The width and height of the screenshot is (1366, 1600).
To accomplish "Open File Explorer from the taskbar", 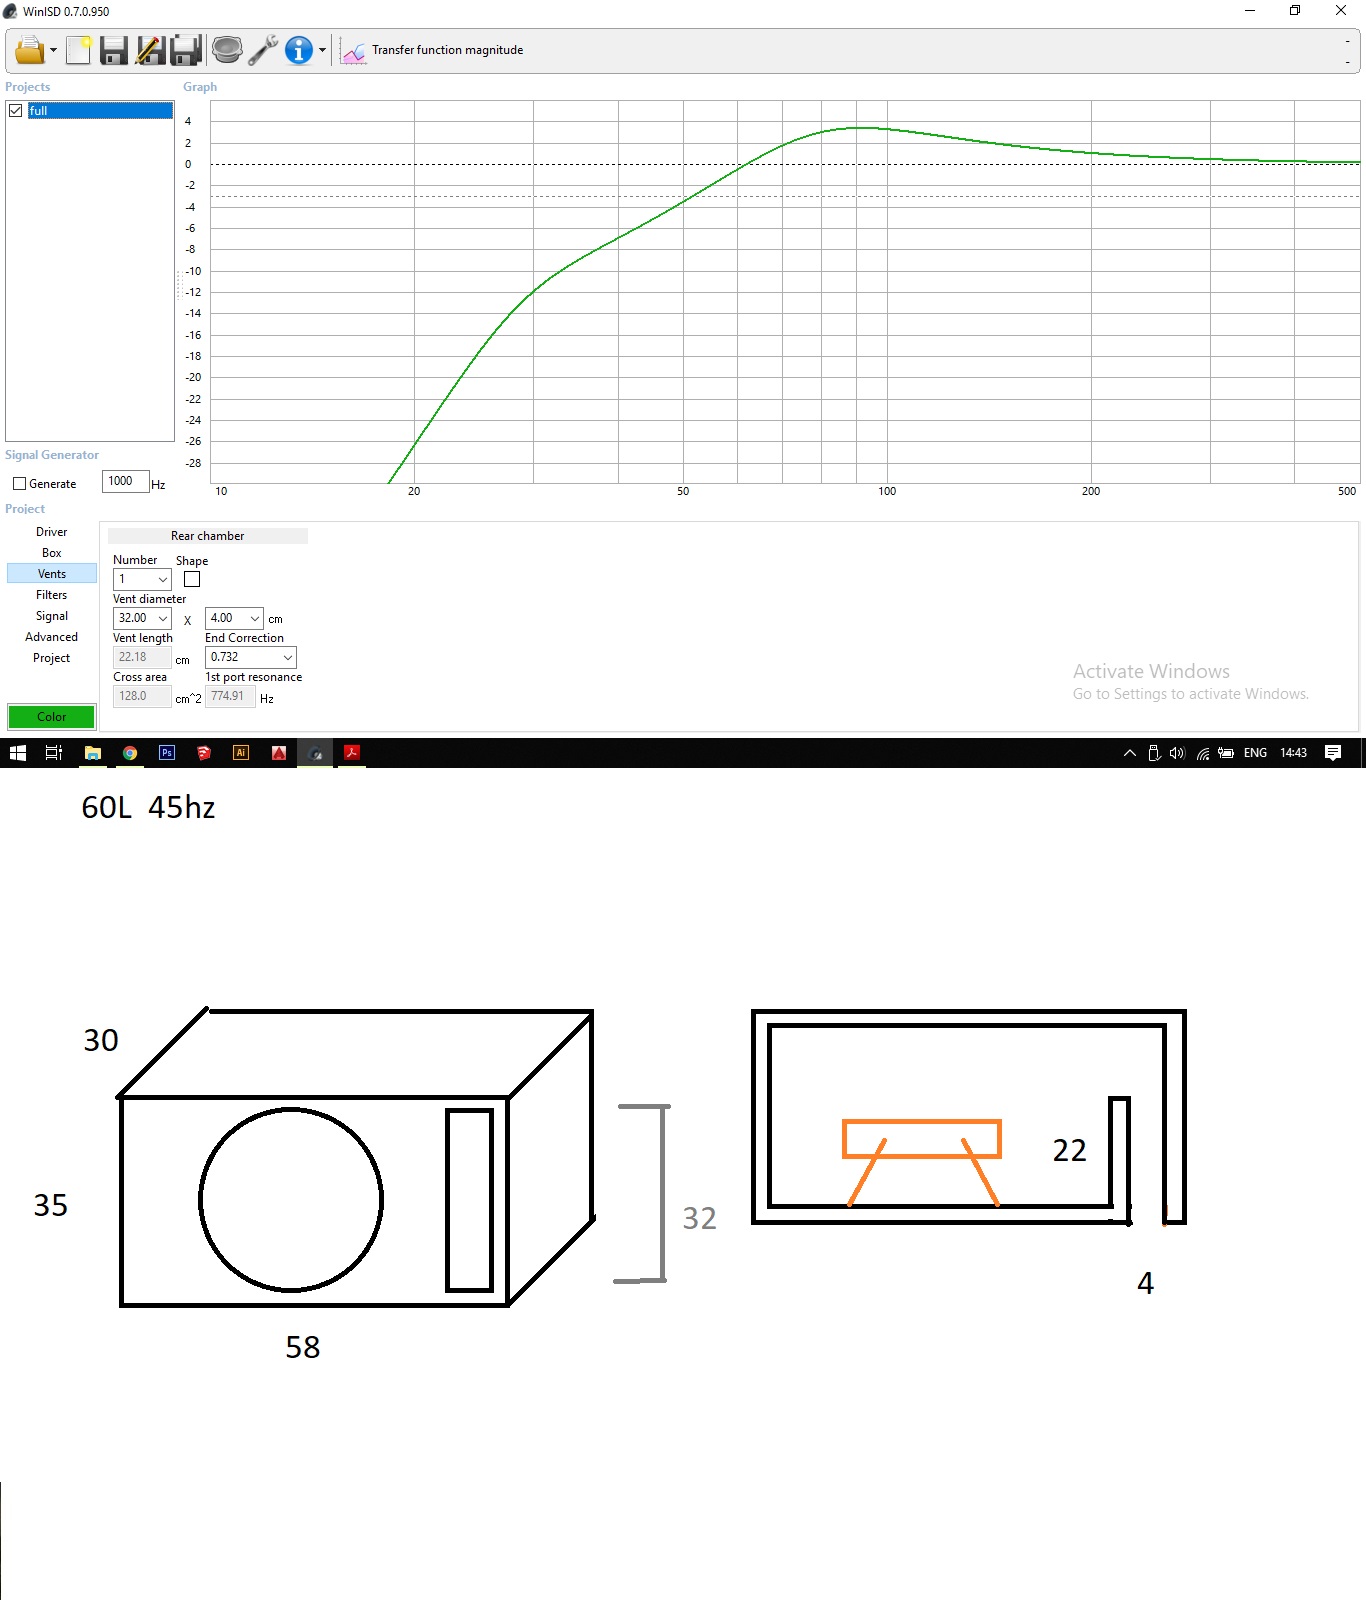I will (92, 753).
